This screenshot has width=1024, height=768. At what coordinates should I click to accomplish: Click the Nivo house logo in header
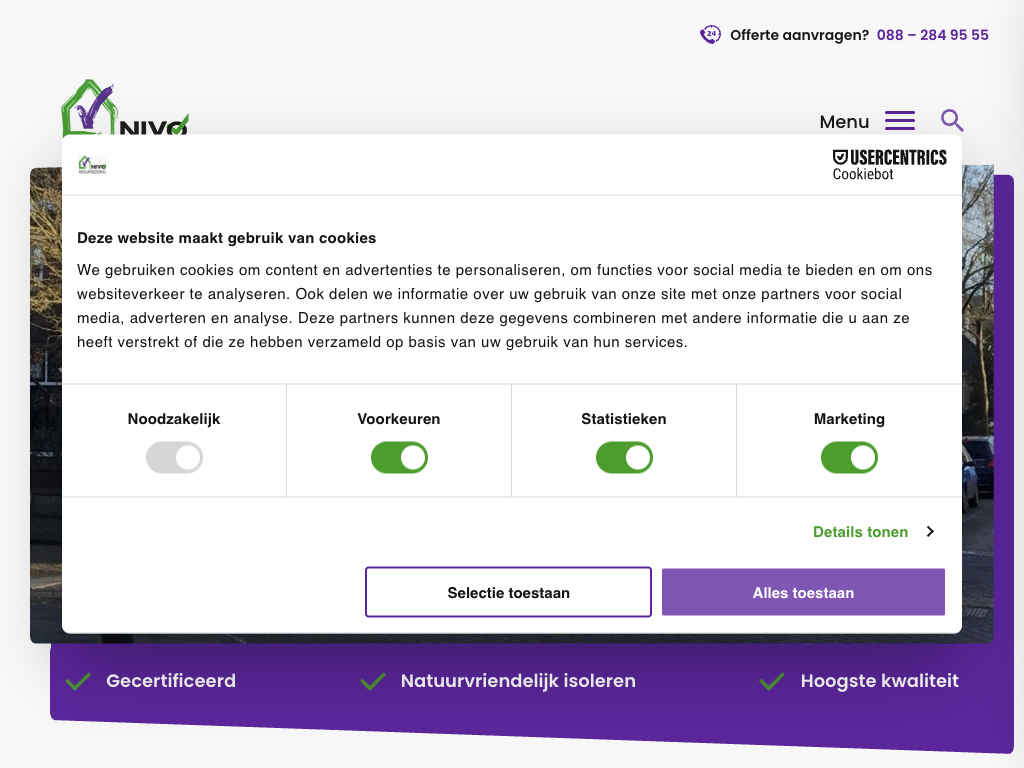coord(110,110)
